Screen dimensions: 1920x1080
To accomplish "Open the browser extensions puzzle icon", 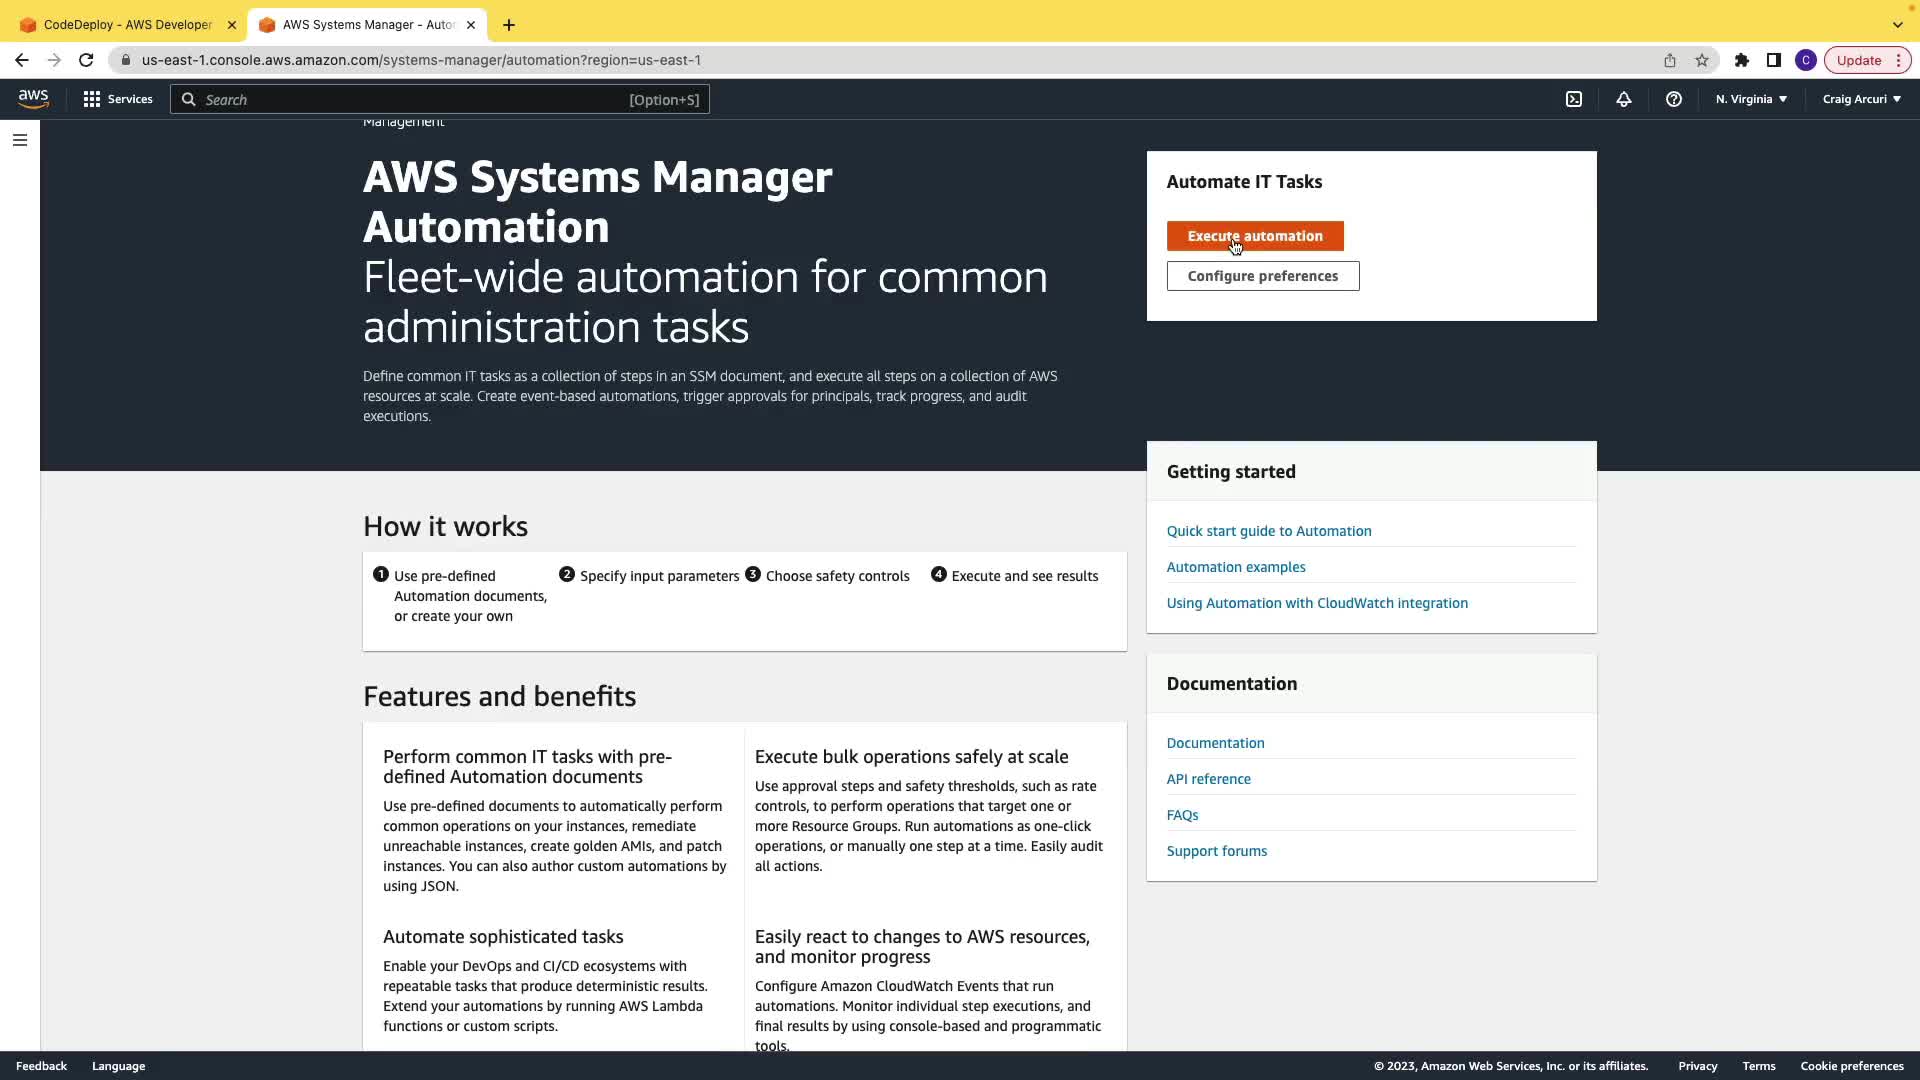I will 1742,60.
